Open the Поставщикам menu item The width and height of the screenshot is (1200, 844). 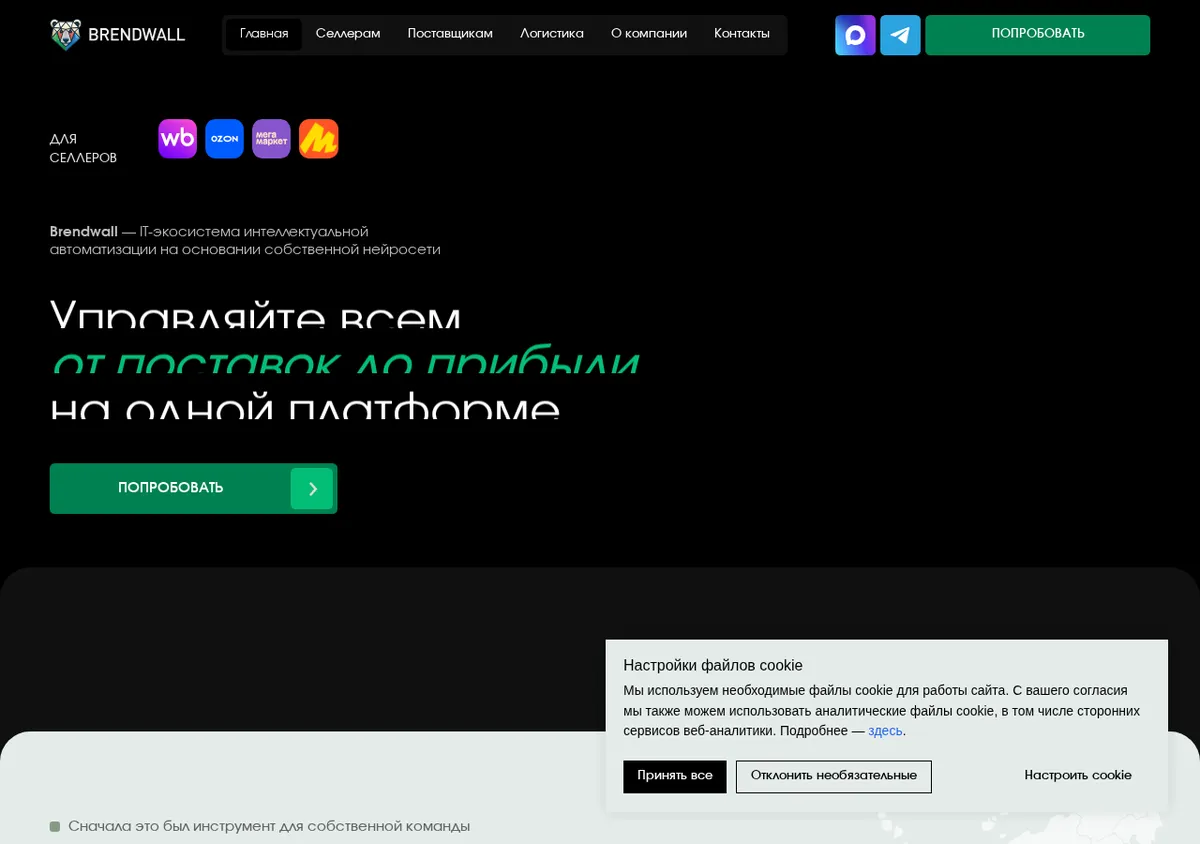point(450,34)
